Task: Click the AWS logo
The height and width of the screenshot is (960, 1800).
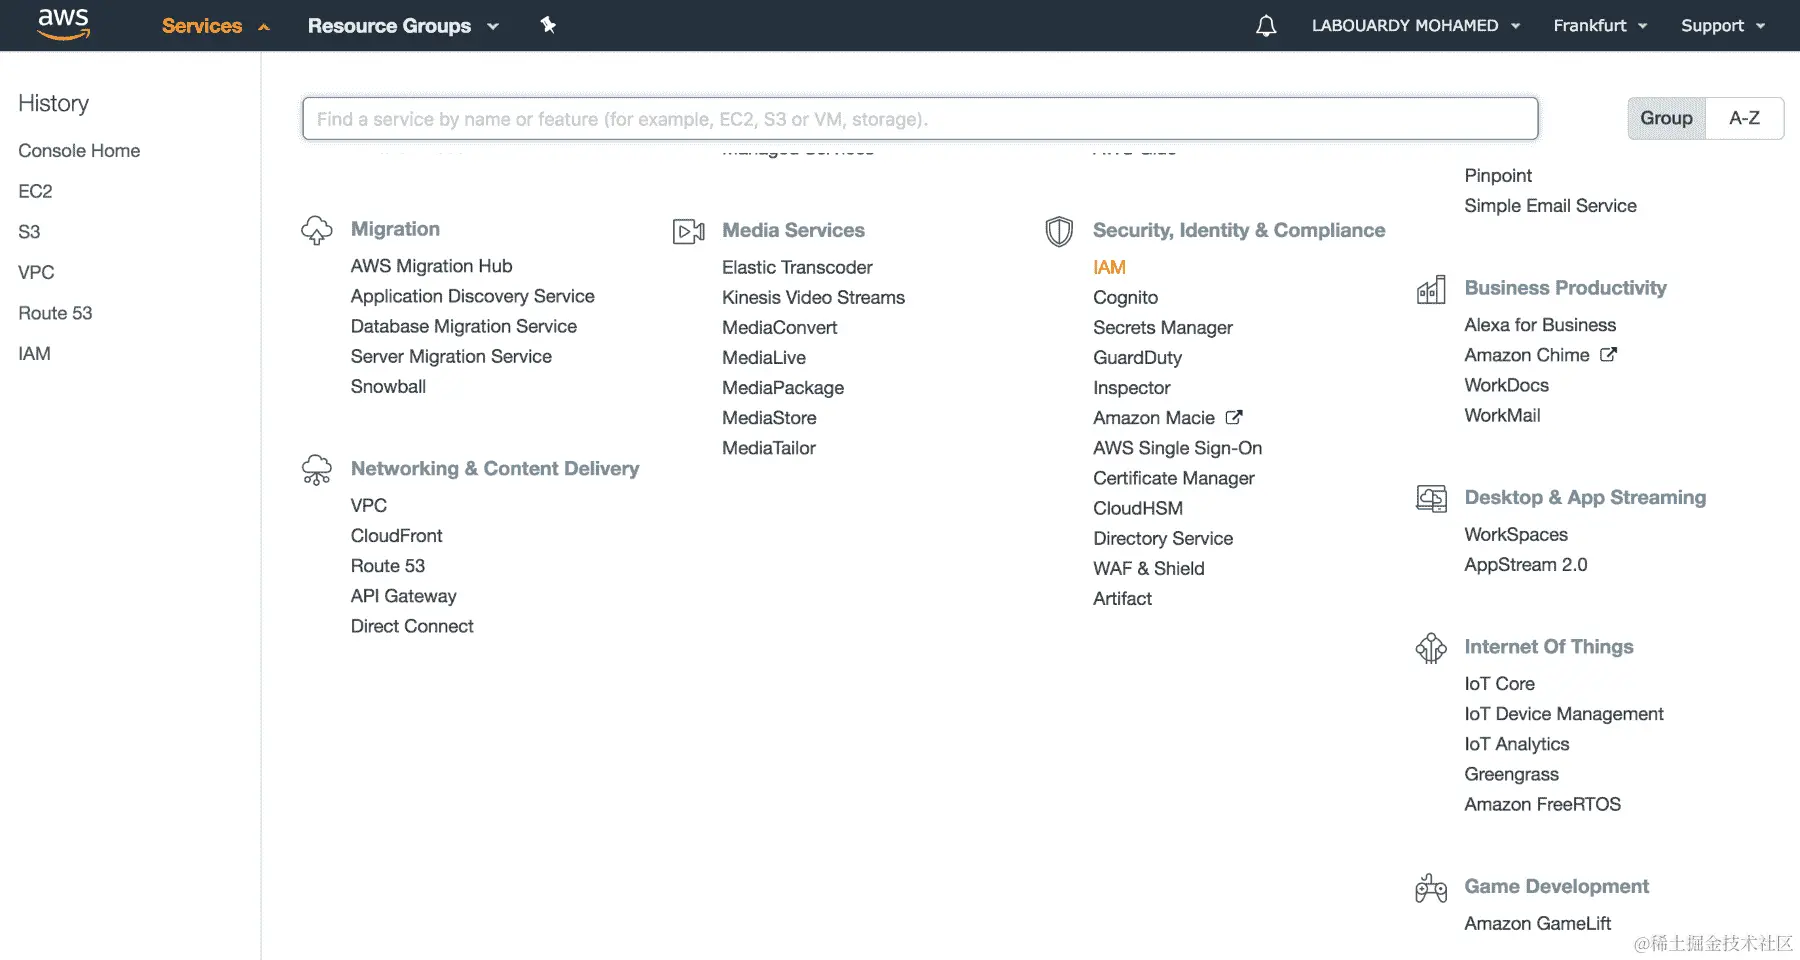Action: point(63,24)
